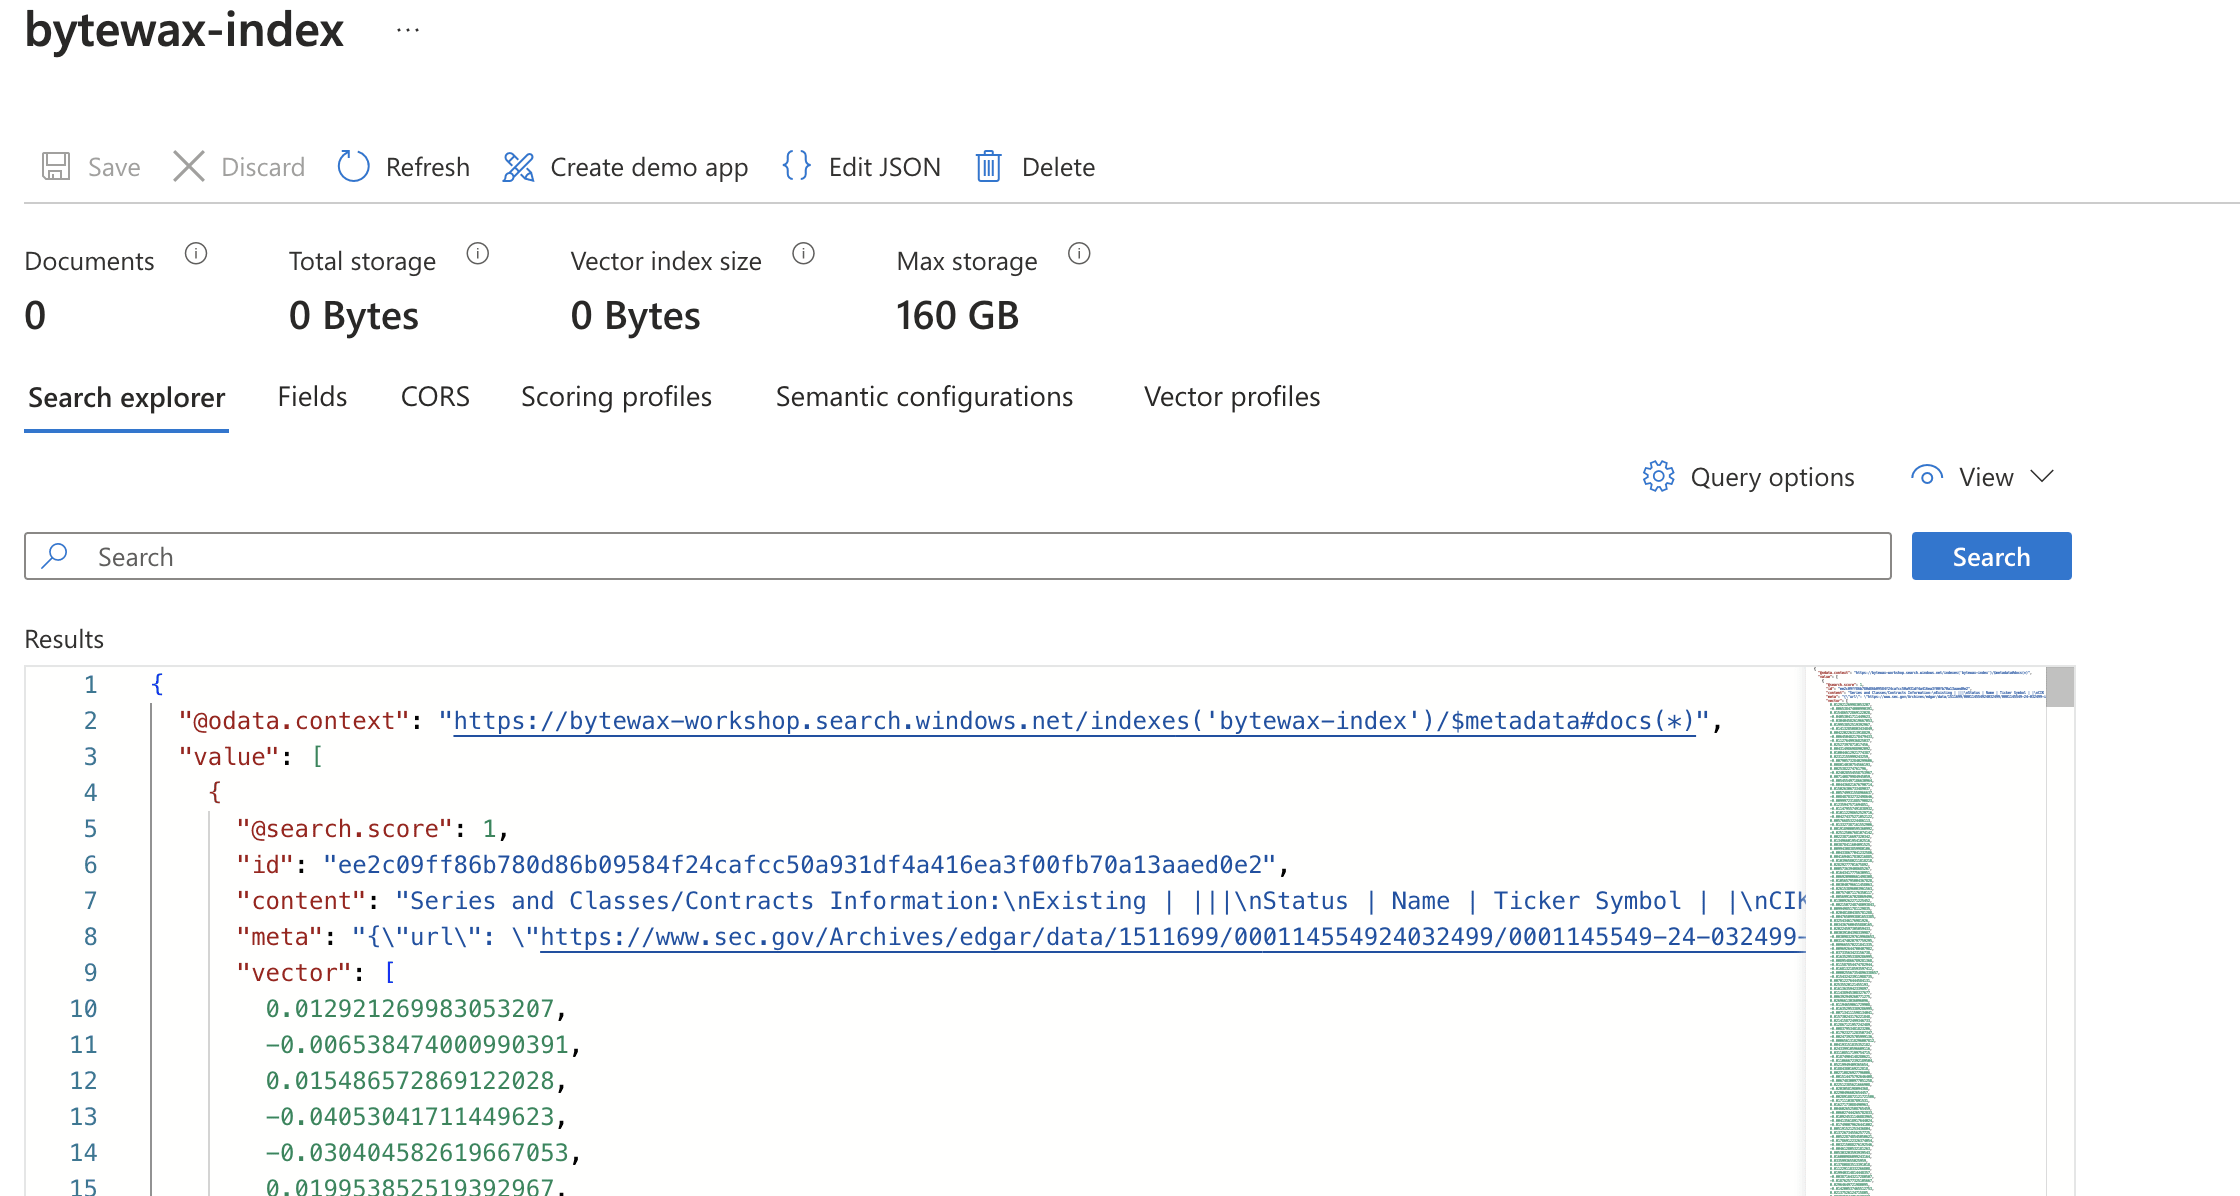The image size is (2240, 1196).
Task: Click the Delete trash can icon
Action: 988,166
